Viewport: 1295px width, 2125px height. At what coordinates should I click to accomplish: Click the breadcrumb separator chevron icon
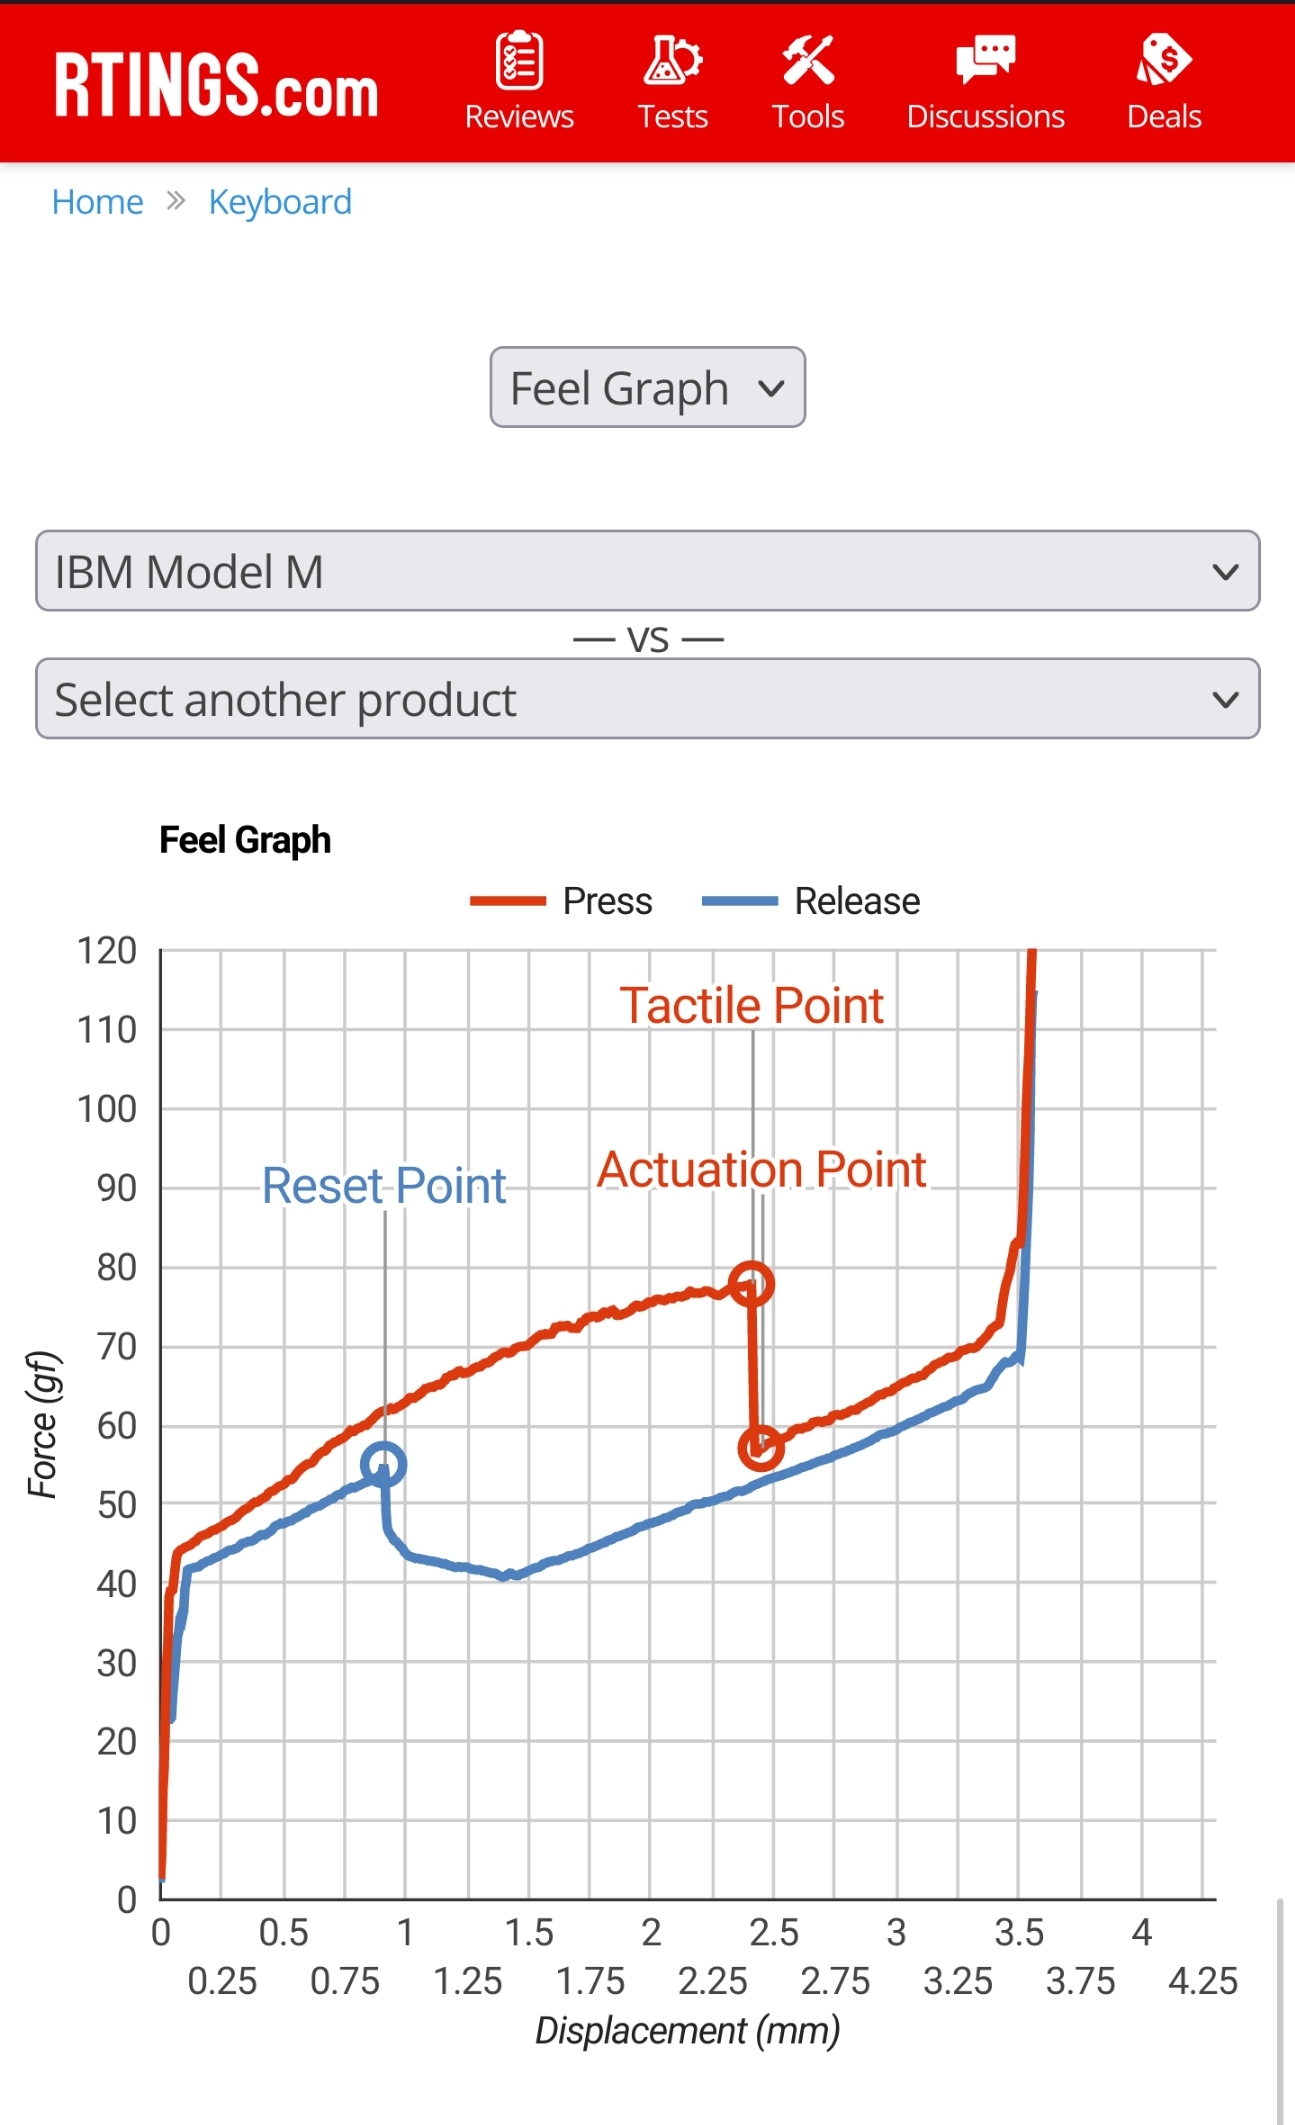176,201
